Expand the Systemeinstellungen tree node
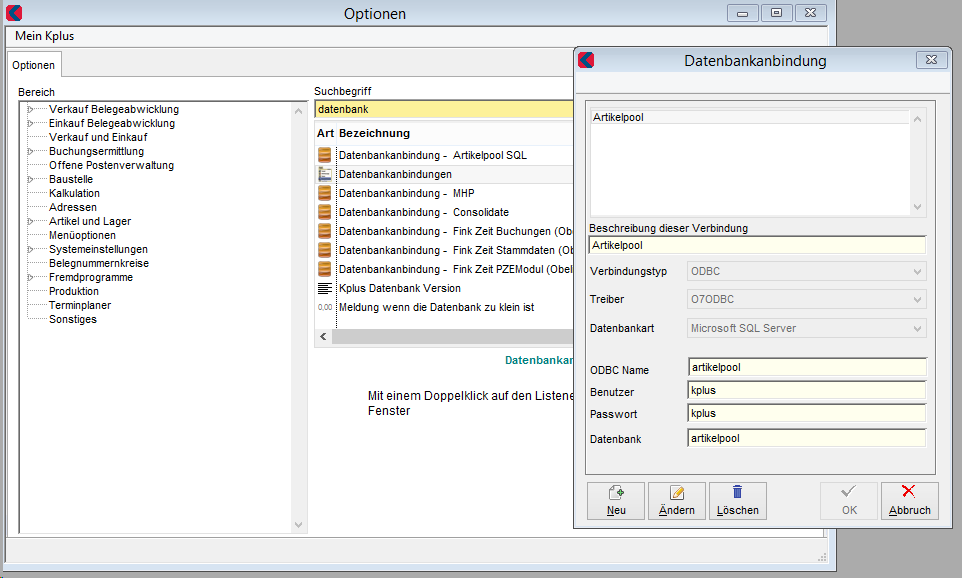This screenshot has width=962, height=578. click(x=31, y=249)
